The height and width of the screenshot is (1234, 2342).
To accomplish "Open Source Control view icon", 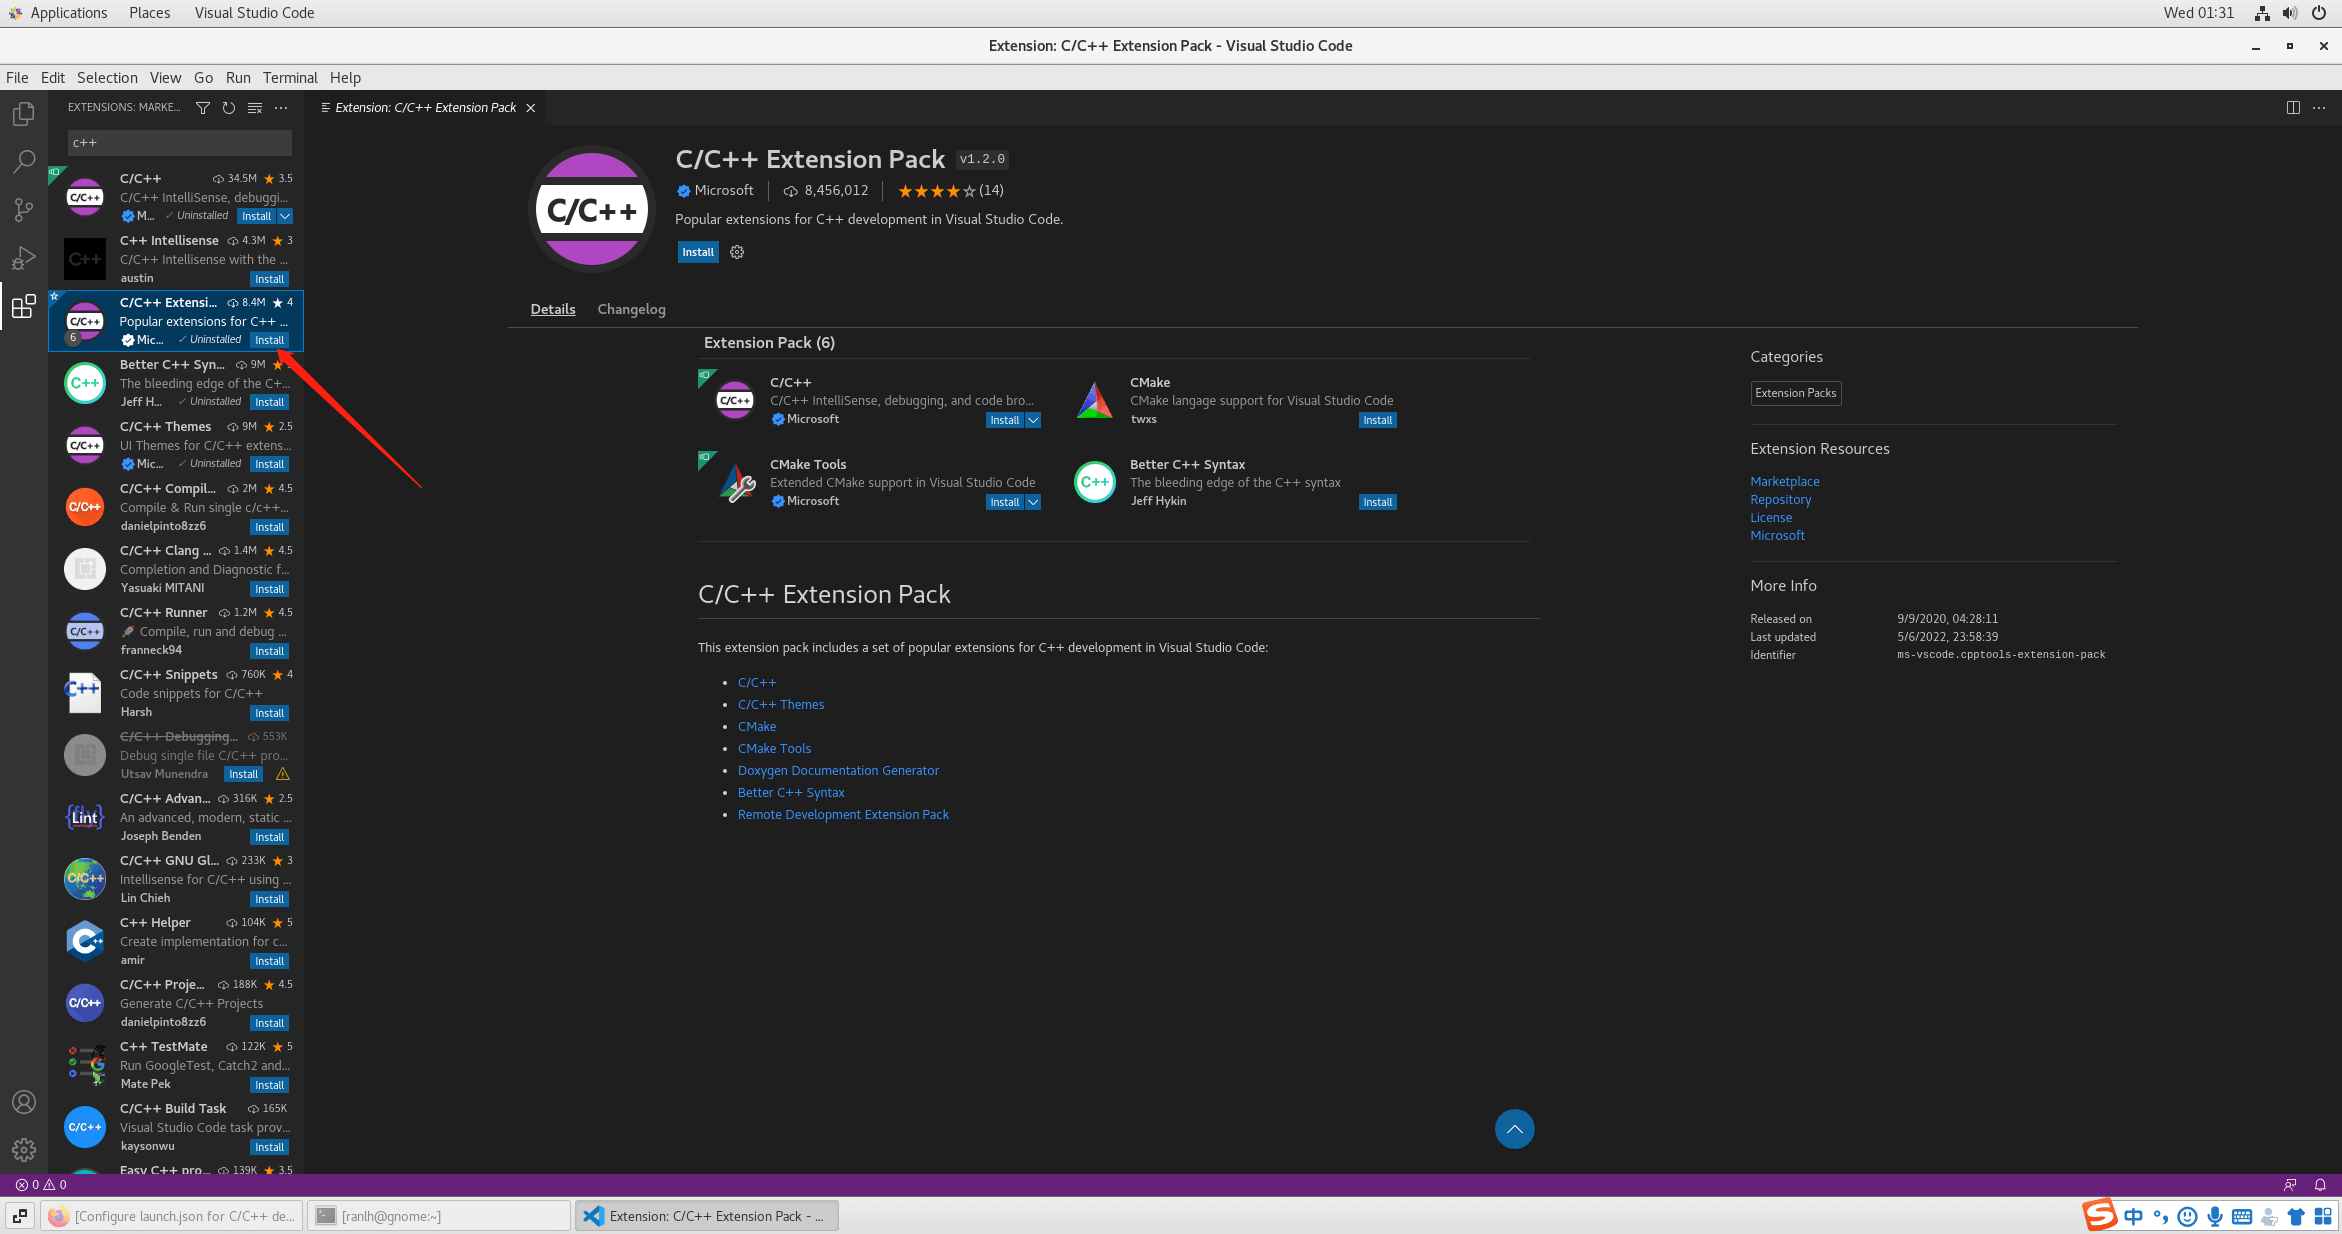I will (24, 209).
